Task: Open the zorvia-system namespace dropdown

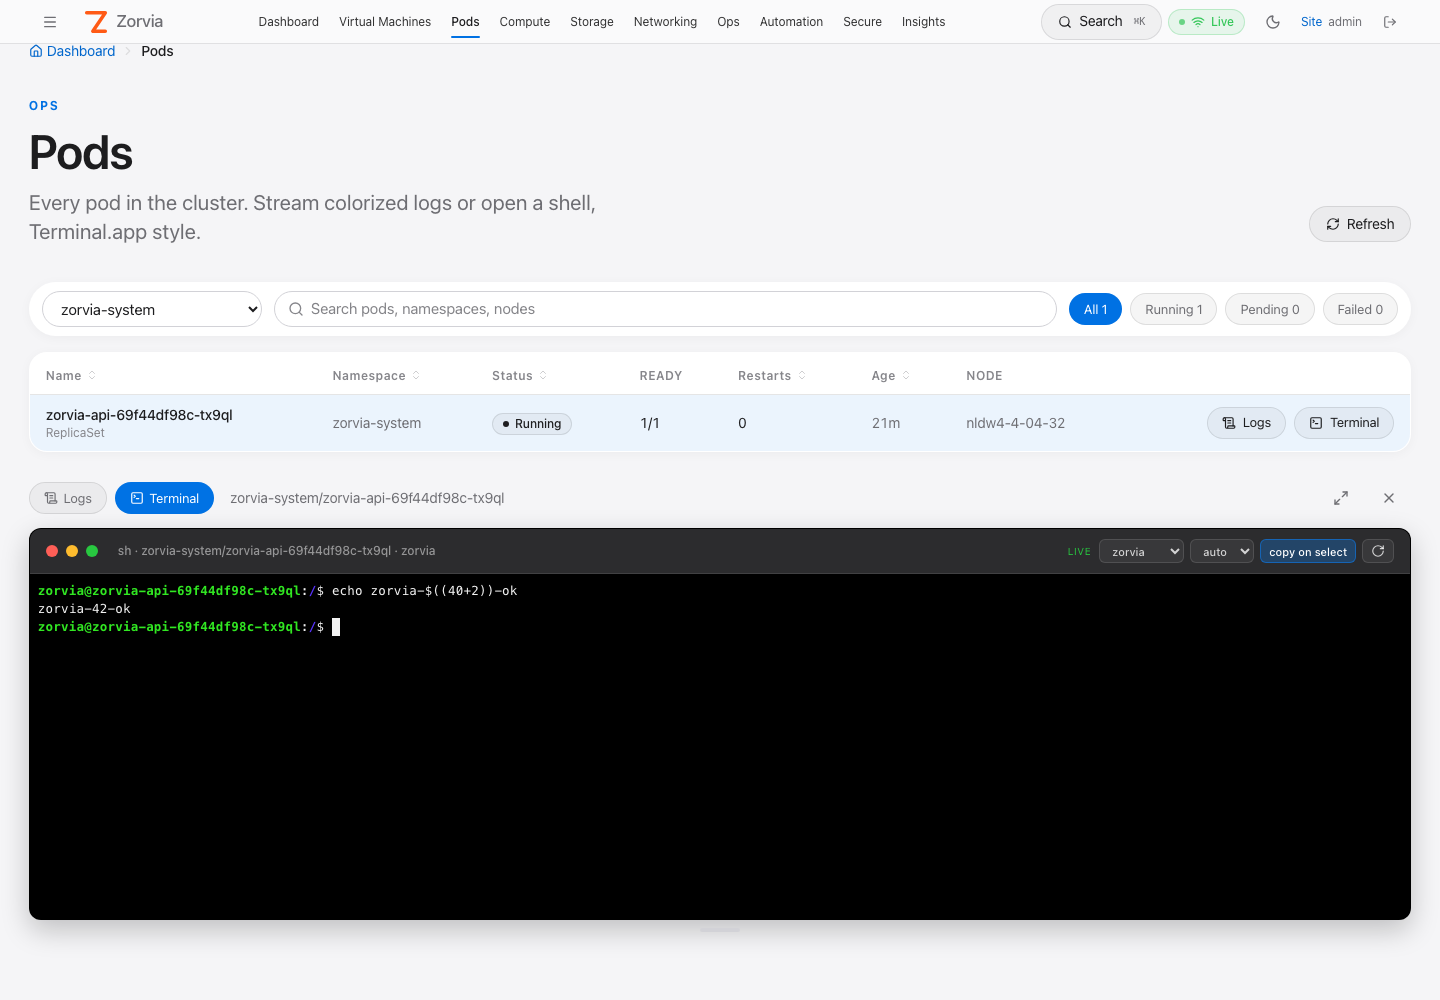Action: (152, 310)
